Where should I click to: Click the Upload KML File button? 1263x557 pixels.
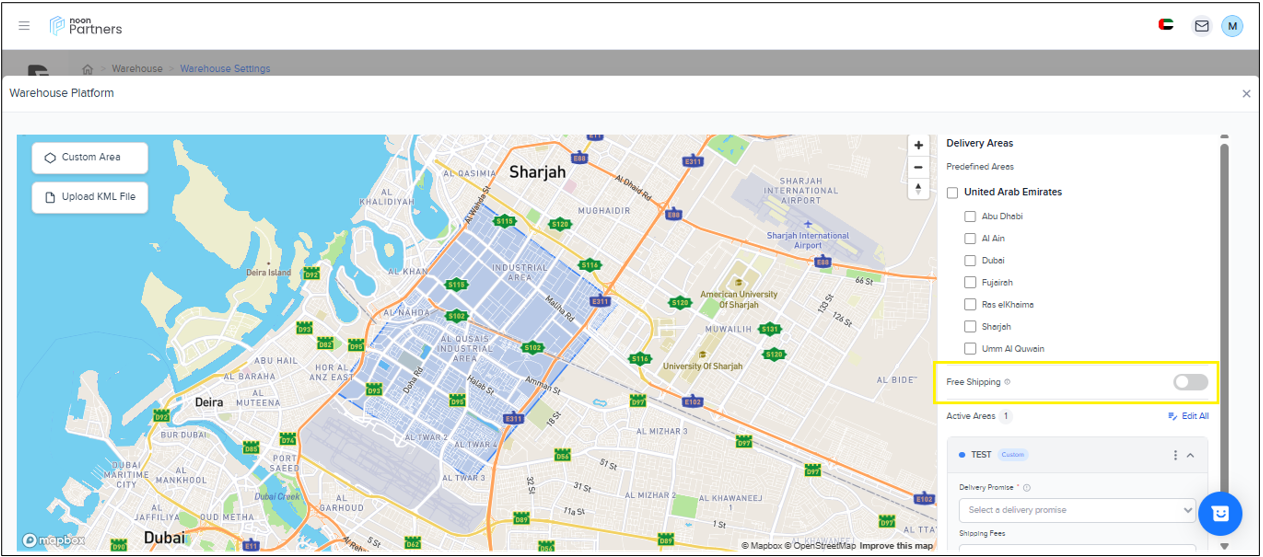[90, 197]
